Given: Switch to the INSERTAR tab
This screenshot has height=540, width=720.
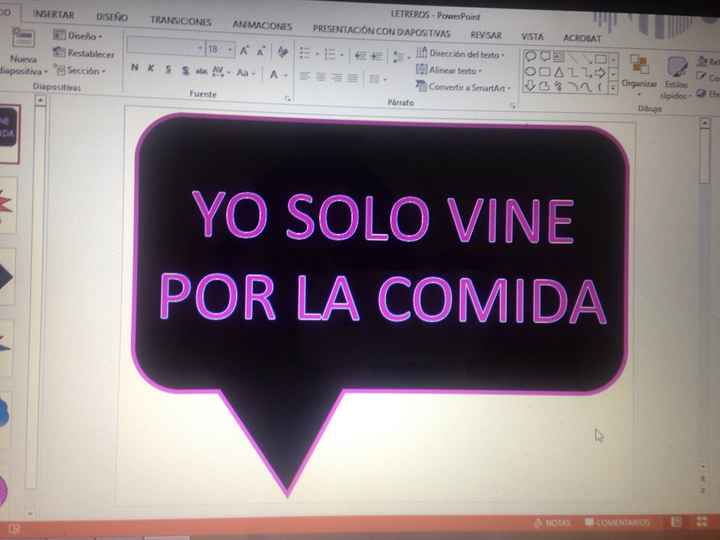Looking at the screenshot, I should [x=54, y=14].
